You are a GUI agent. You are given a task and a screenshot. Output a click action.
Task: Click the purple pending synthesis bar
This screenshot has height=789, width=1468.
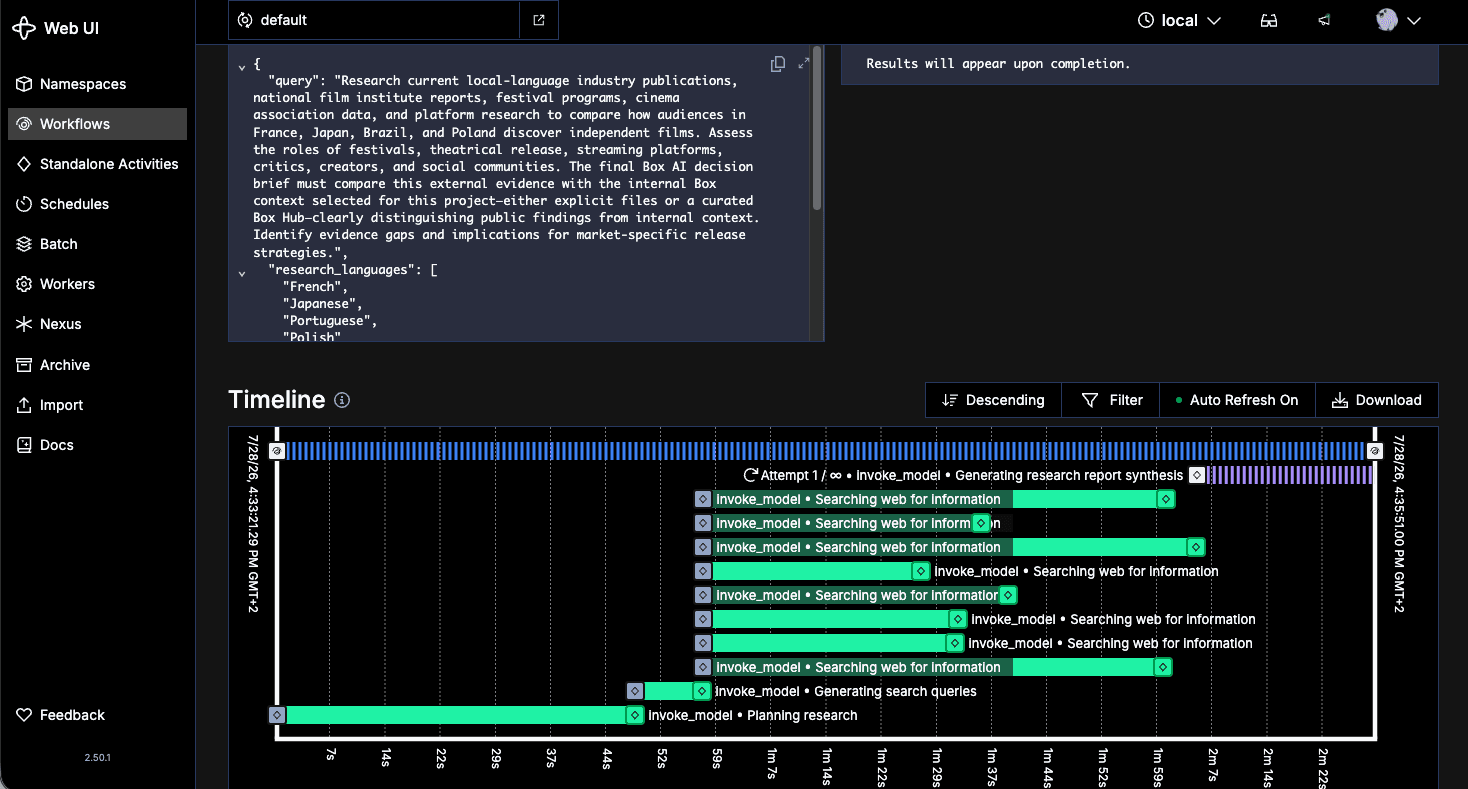[1290, 475]
